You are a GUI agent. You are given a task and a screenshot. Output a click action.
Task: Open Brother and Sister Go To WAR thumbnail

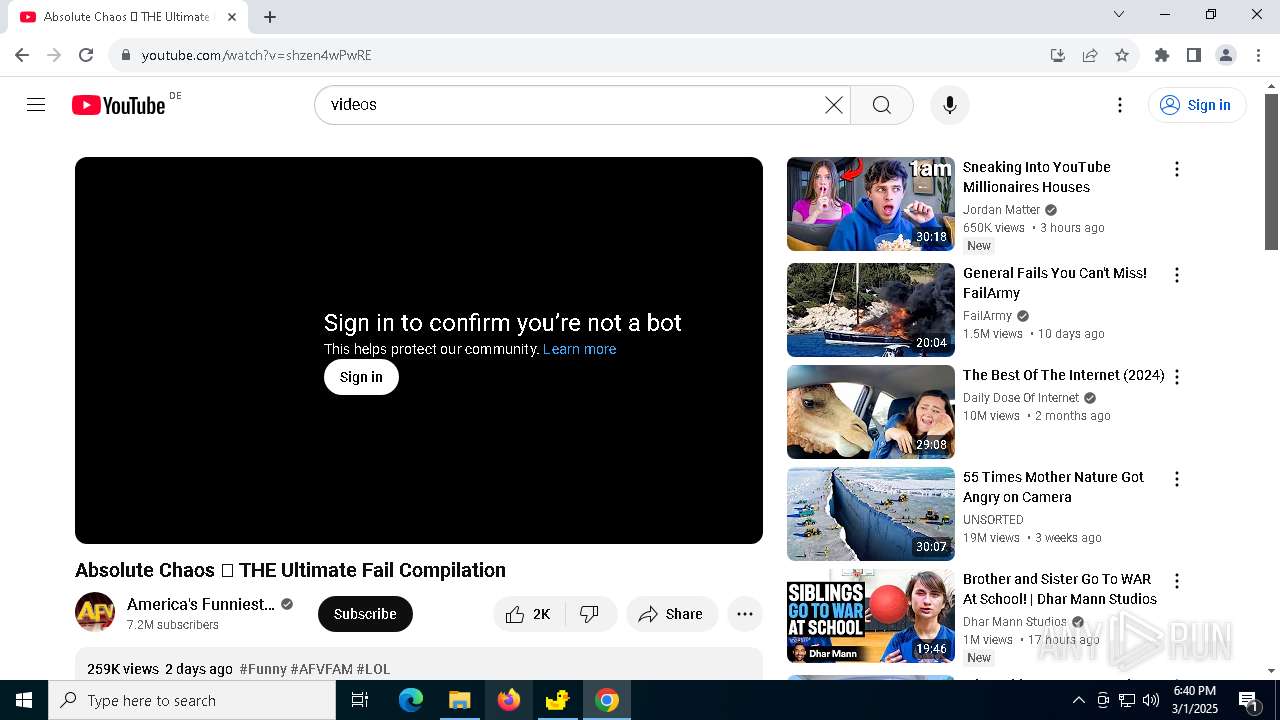coord(871,616)
